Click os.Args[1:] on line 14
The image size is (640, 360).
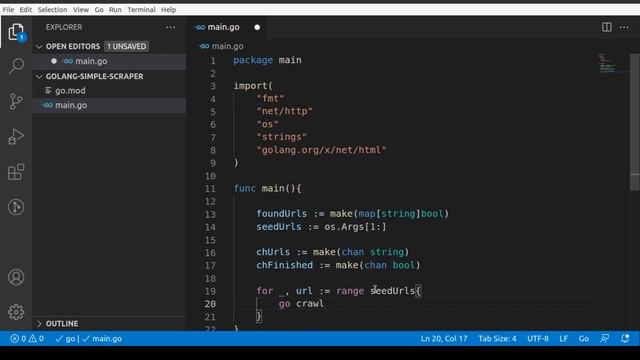coord(355,227)
